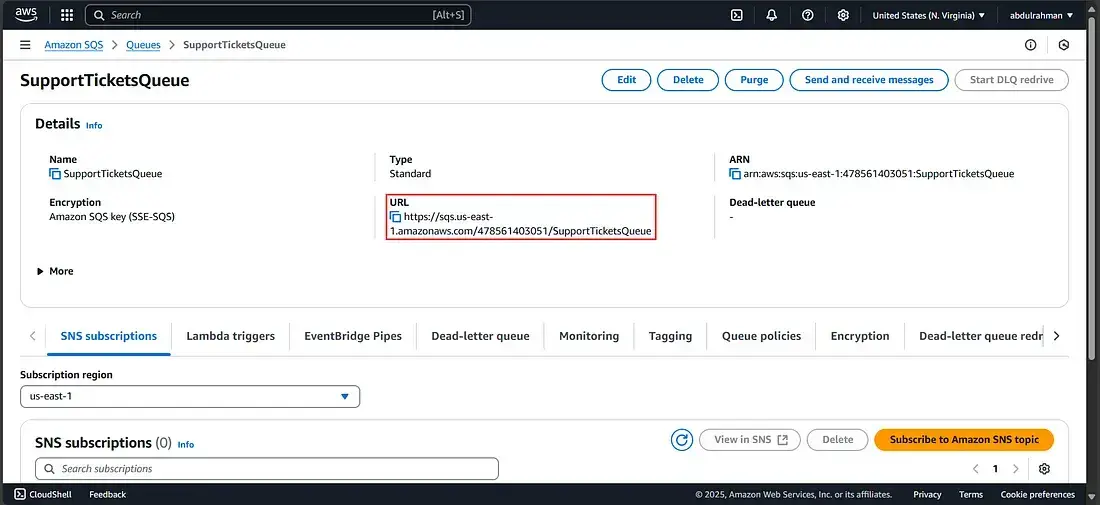
Task: Open the AWS home logo
Action: (27, 15)
